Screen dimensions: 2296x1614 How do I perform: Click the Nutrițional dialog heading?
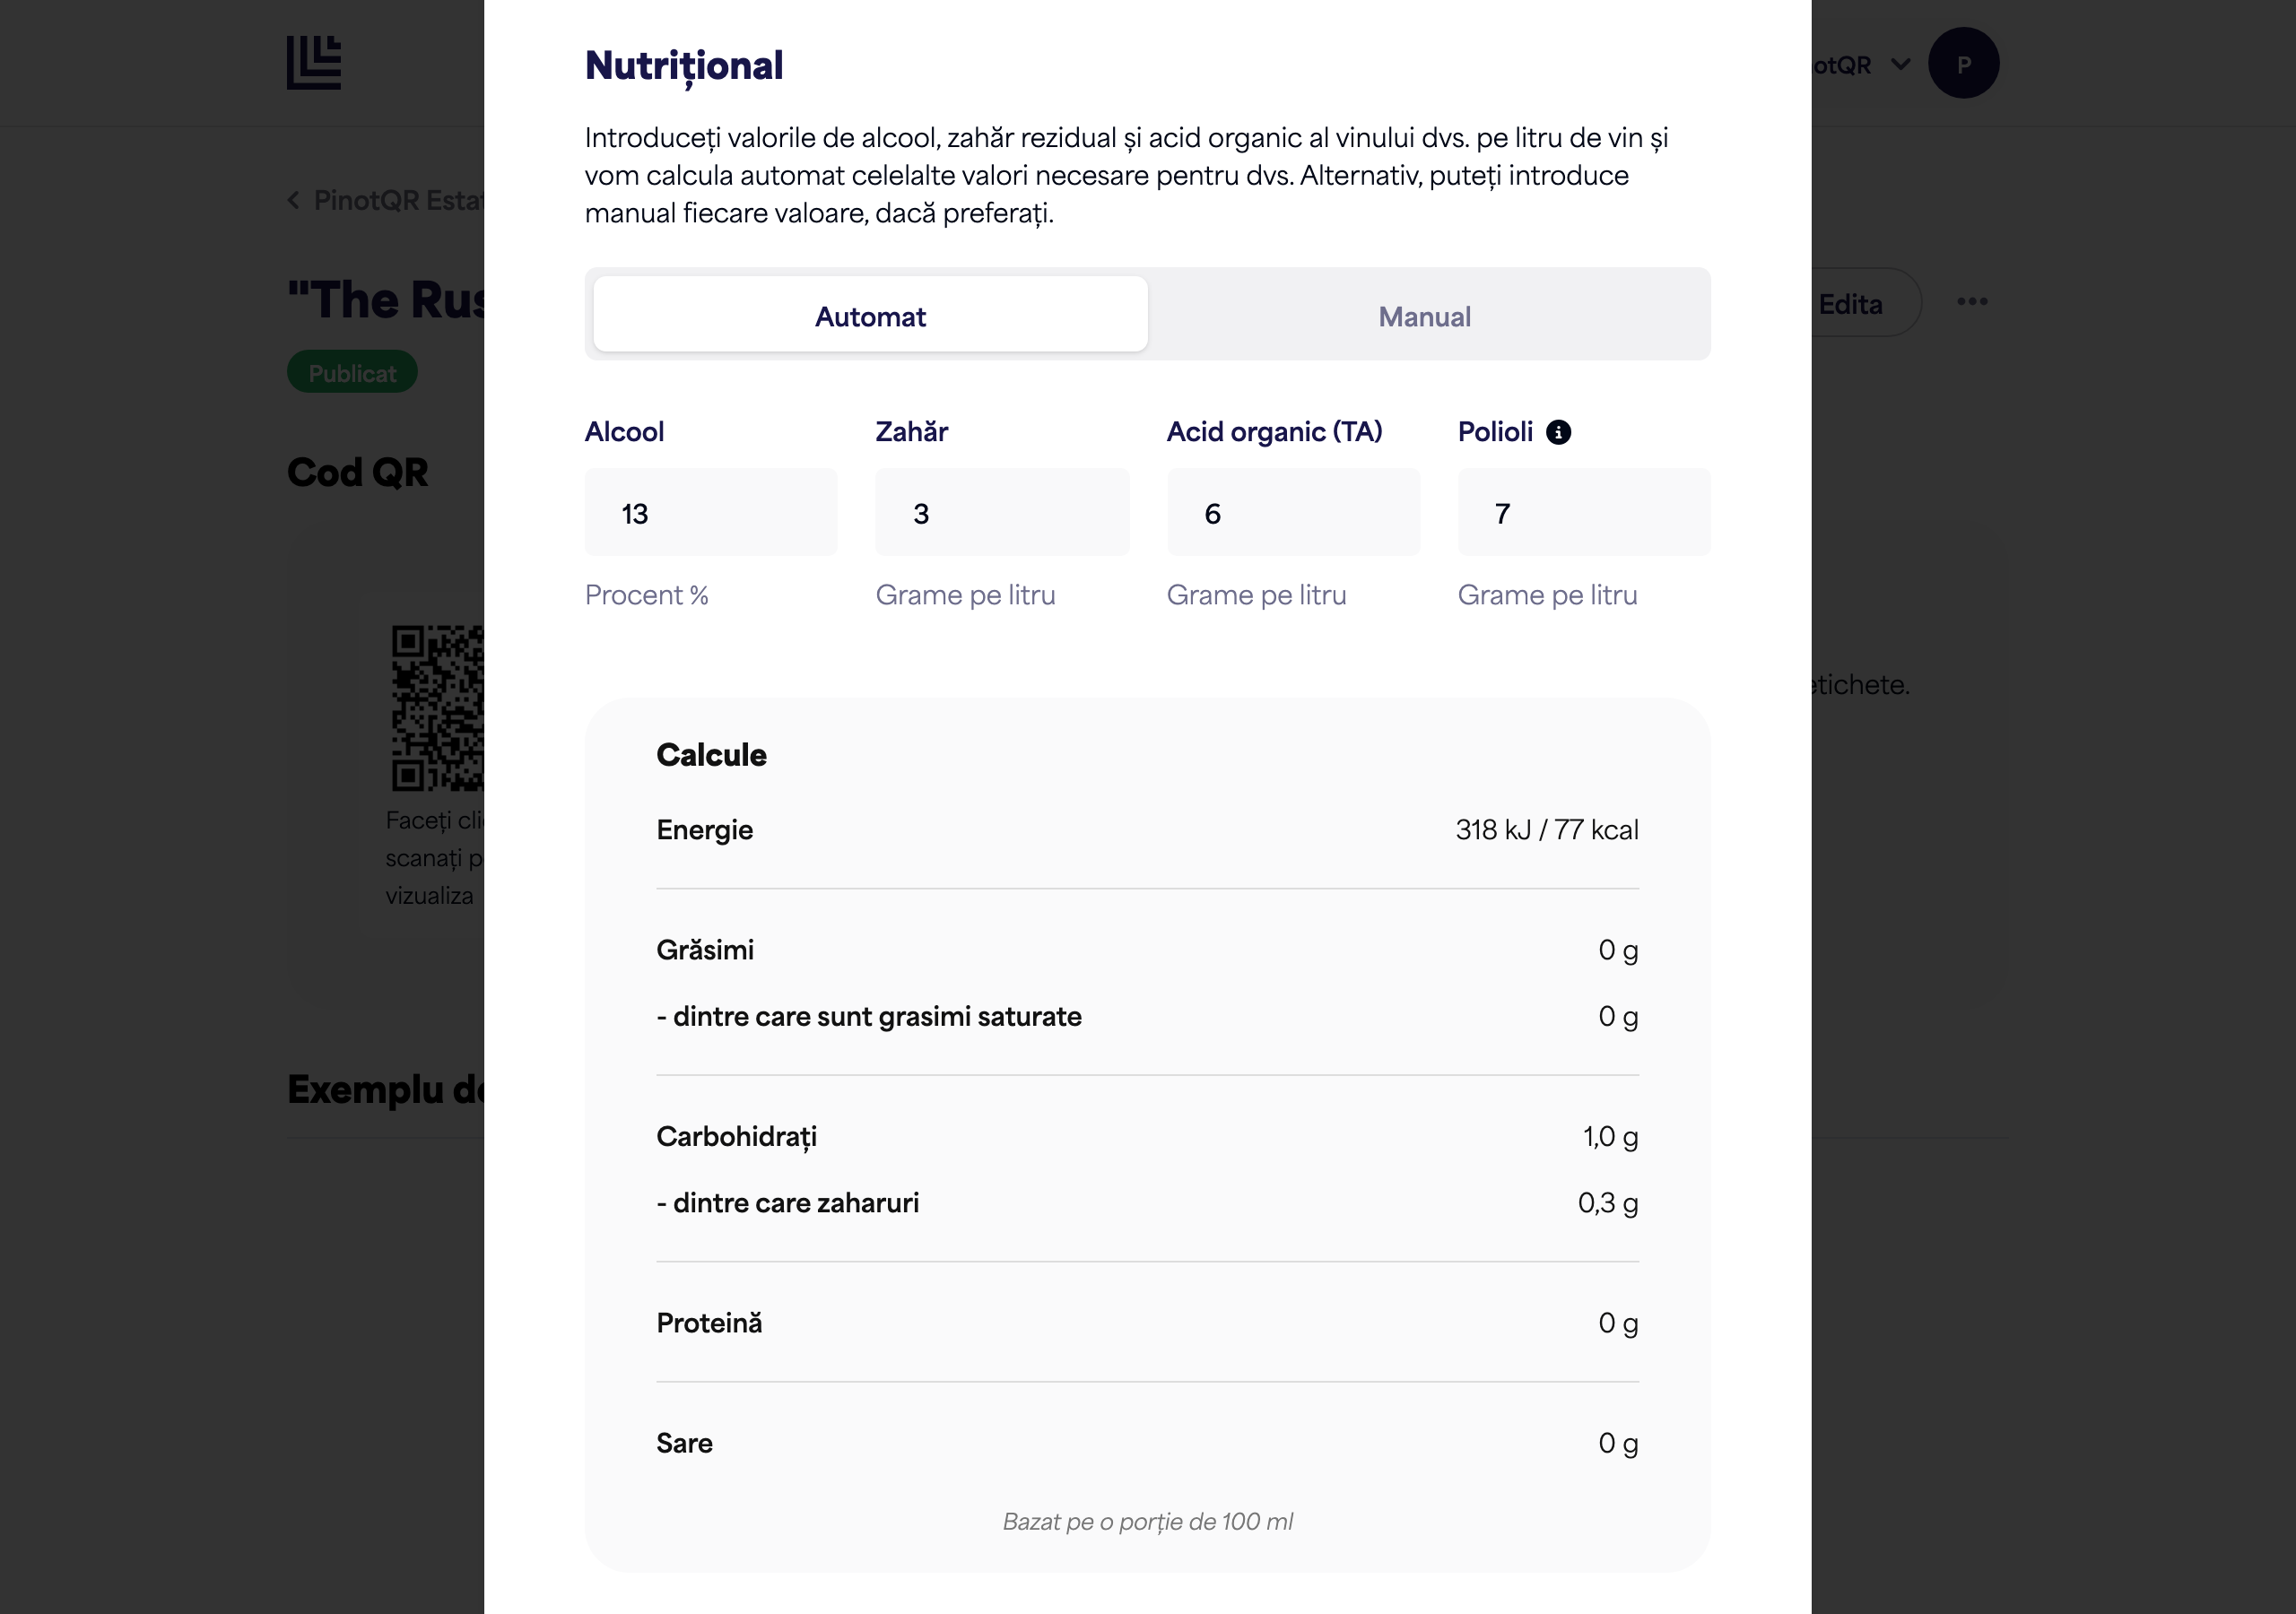click(x=684, y=66)
